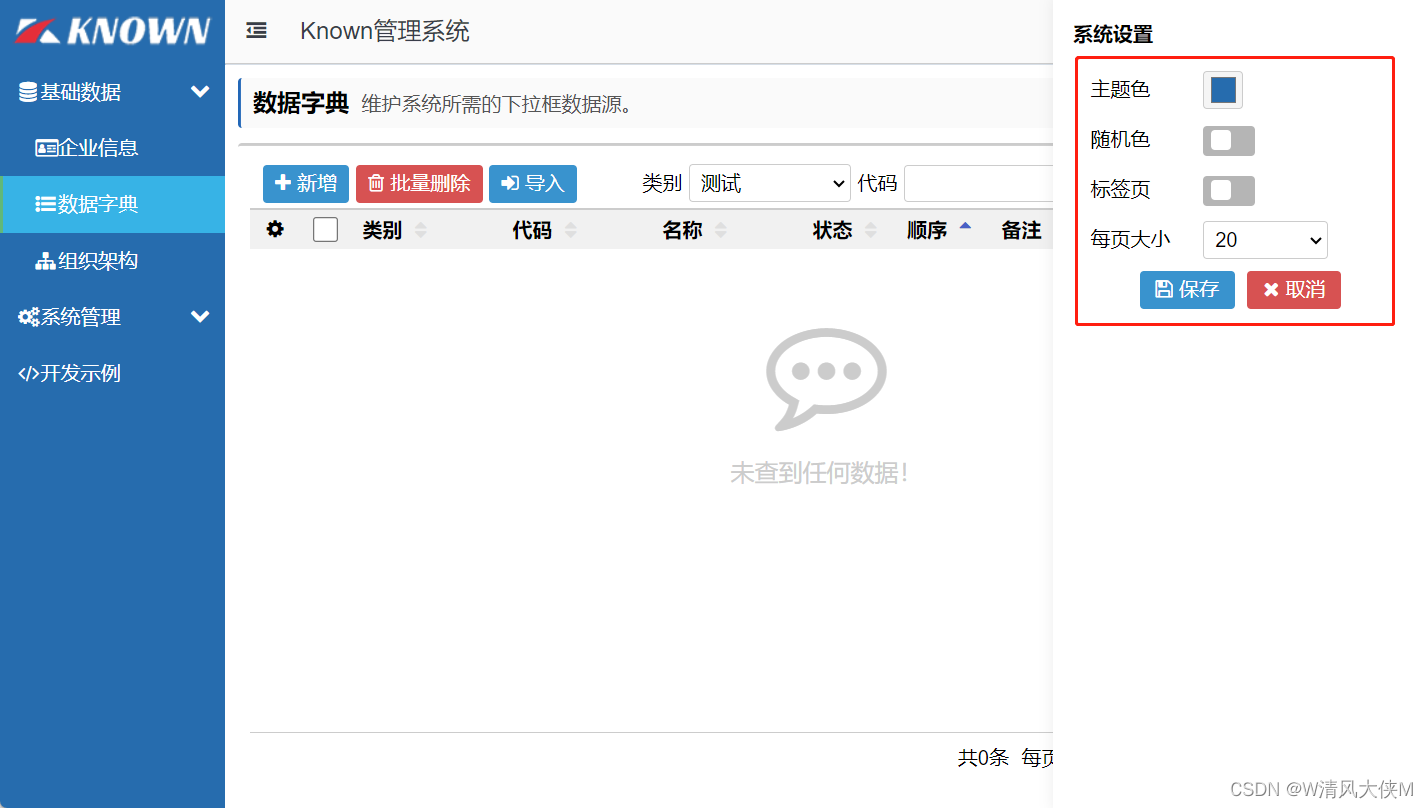The width and height of the screenshot is (1428, 808).
Task: Check the select-all checkbox in table header
Action: click(325, 230)
